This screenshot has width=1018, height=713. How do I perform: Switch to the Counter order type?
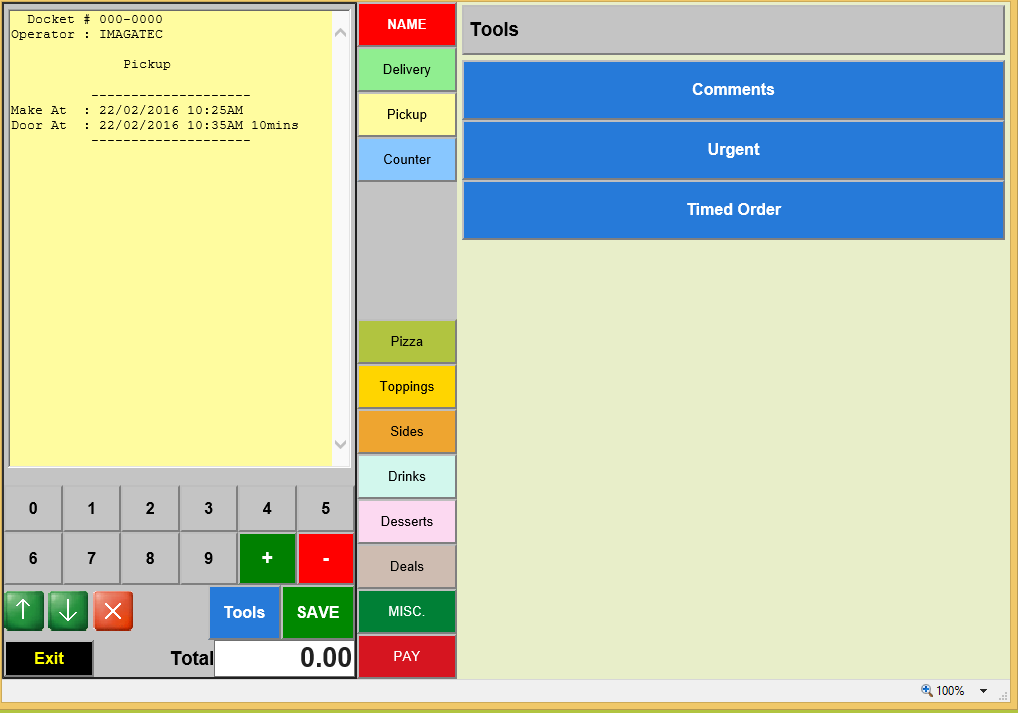coord(407,159)
